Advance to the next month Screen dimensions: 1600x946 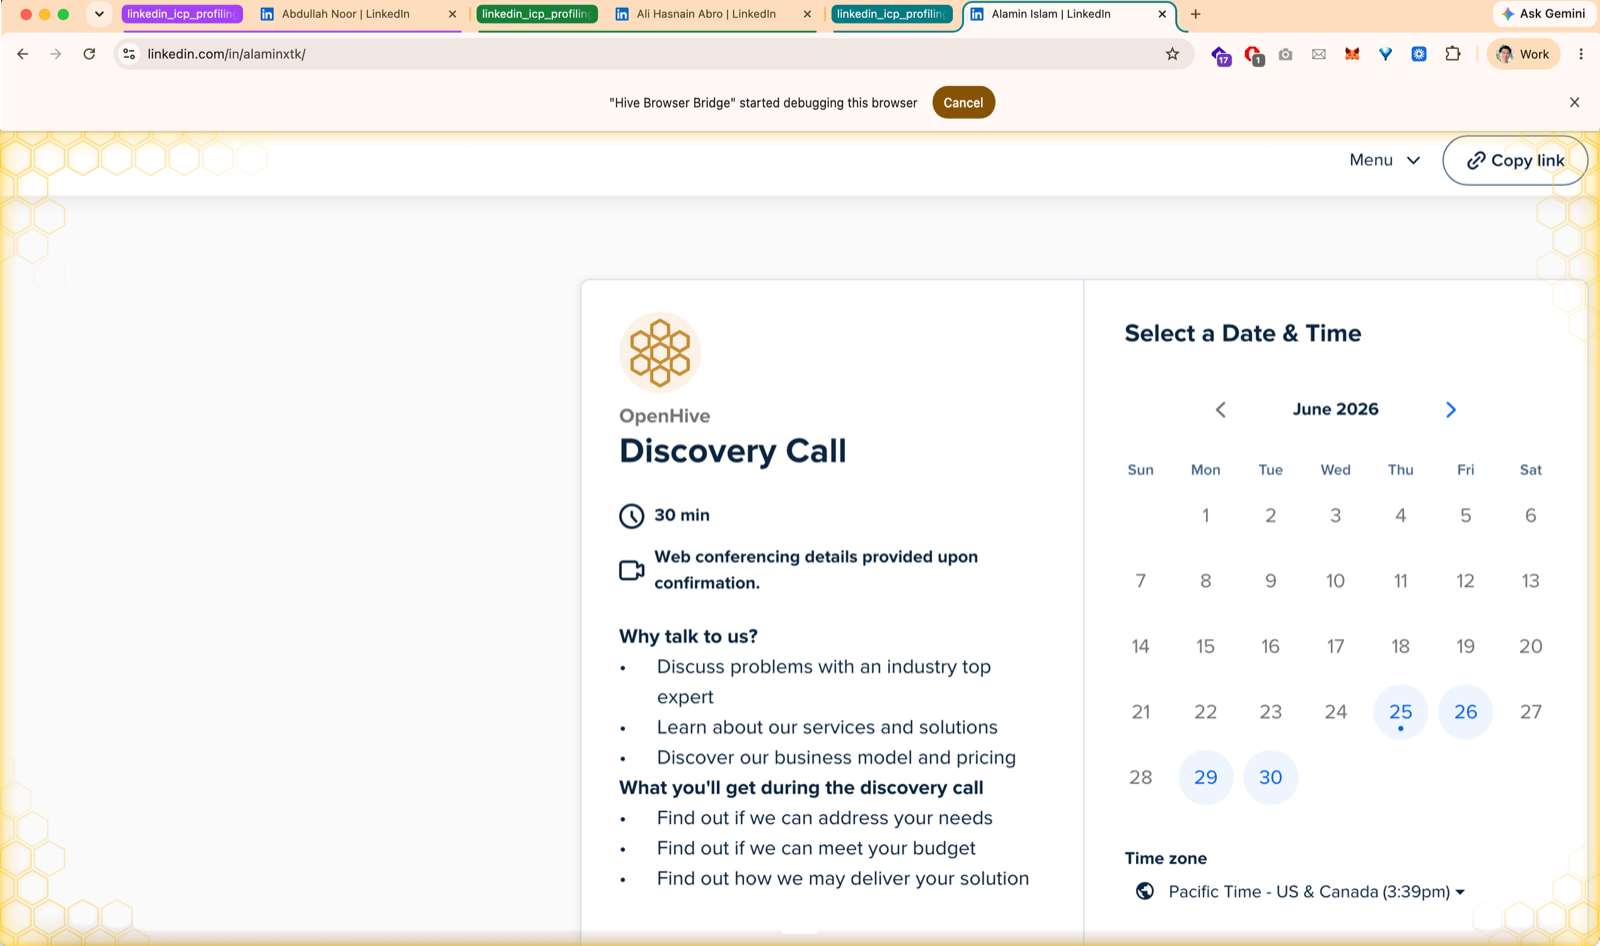pyautogui.click(x=1451, y=409)
